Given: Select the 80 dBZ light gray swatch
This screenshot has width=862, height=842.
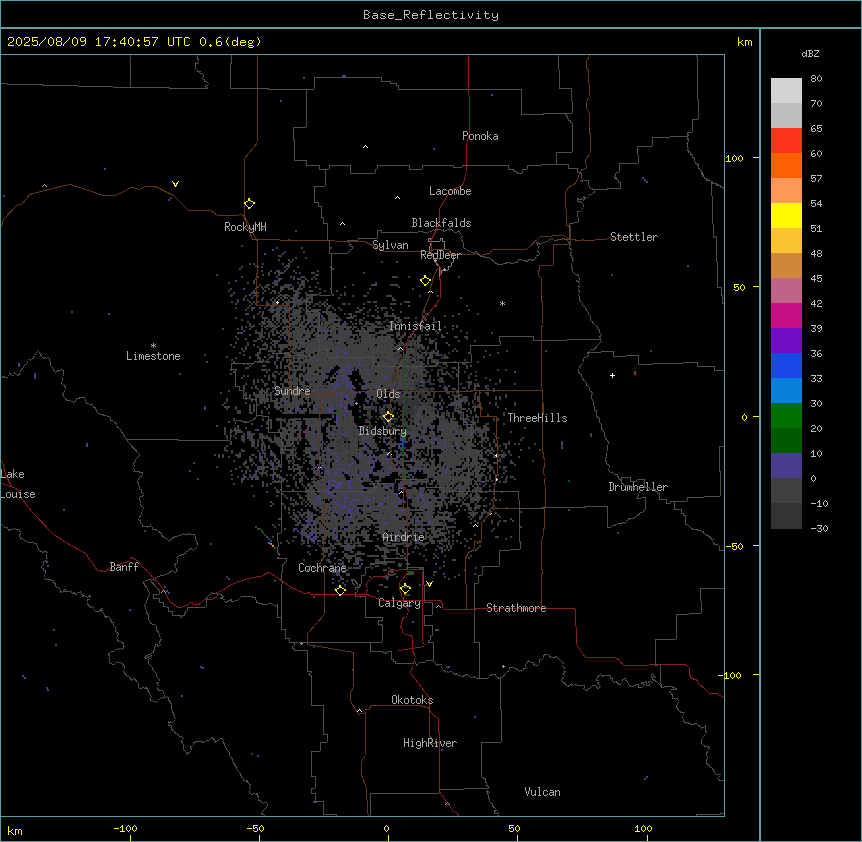Looking at the screenshot, I should pyautogui.click(x=786, y=90).
